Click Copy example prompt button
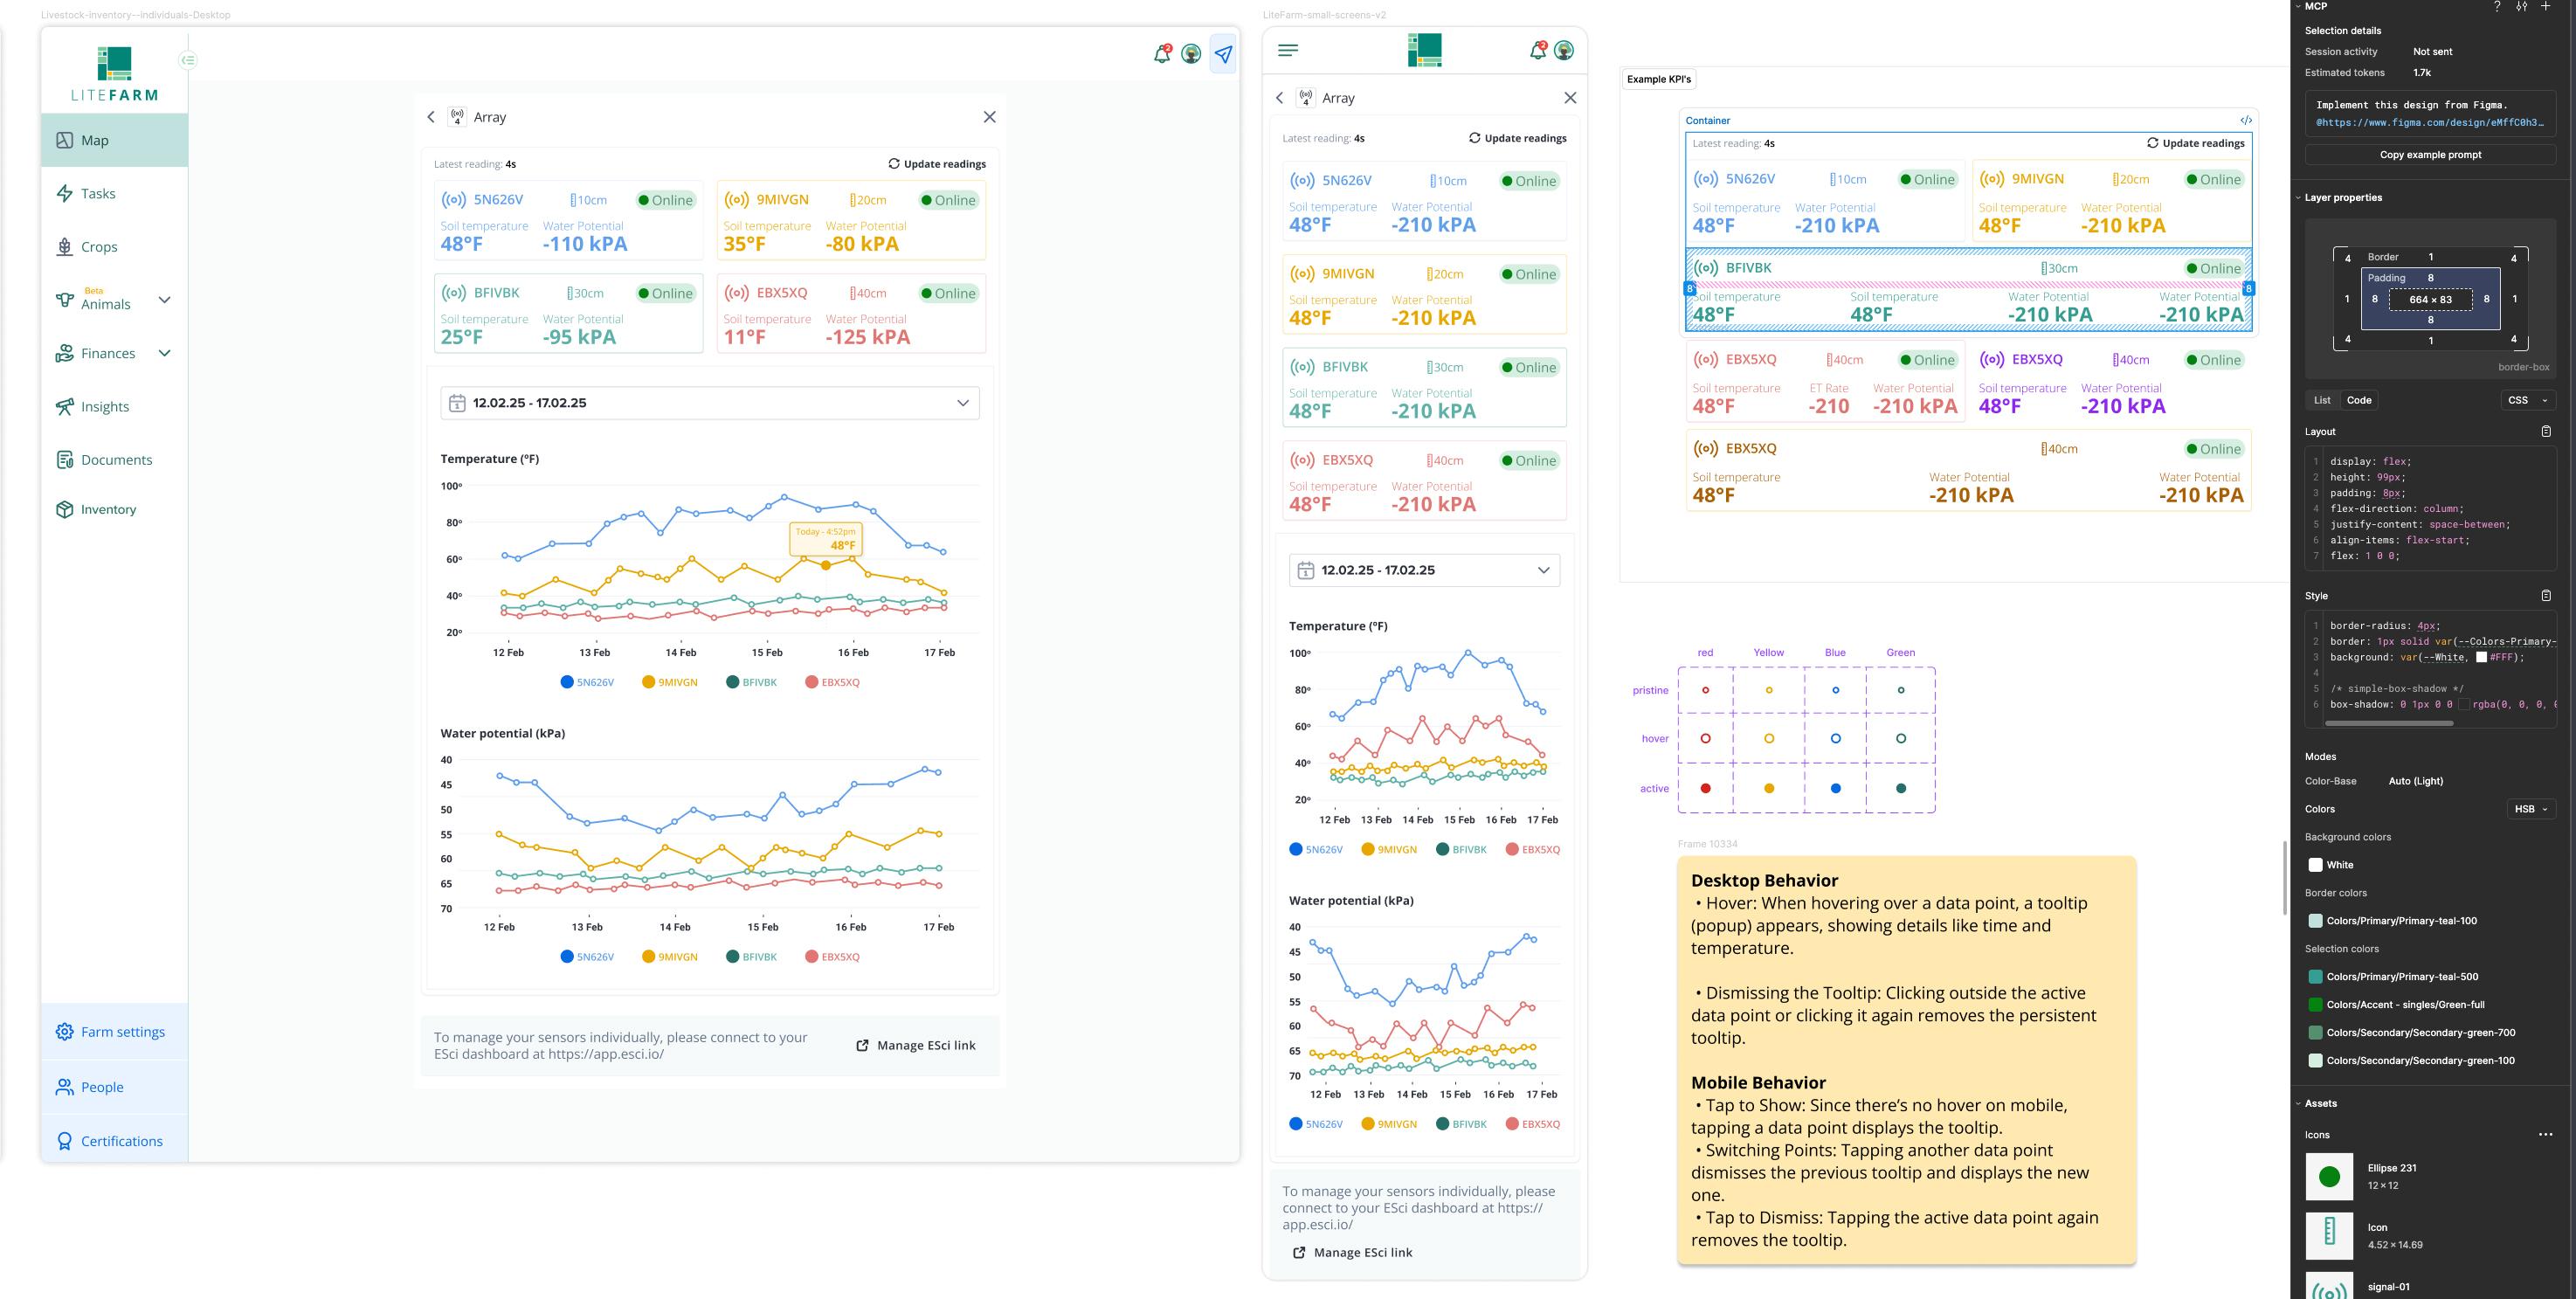Viewport: 2576px width, 1299px height. click(x=2430, y=155)
